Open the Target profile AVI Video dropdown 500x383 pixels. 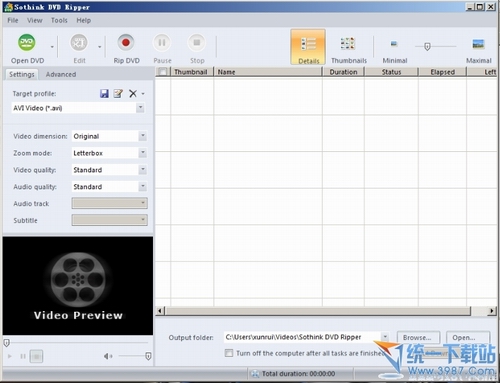pos(140,108)
